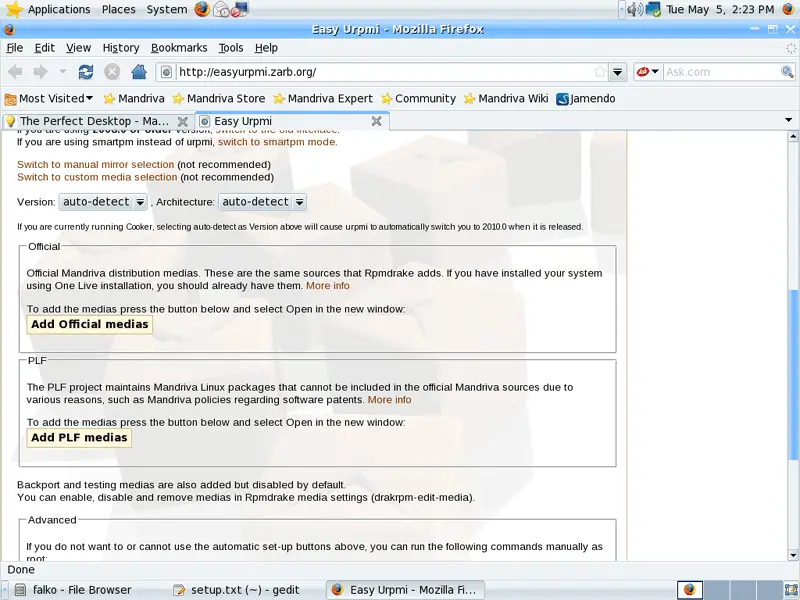
Task: Switch to The Perfect Desktop tab
Action: pos(95,121)
